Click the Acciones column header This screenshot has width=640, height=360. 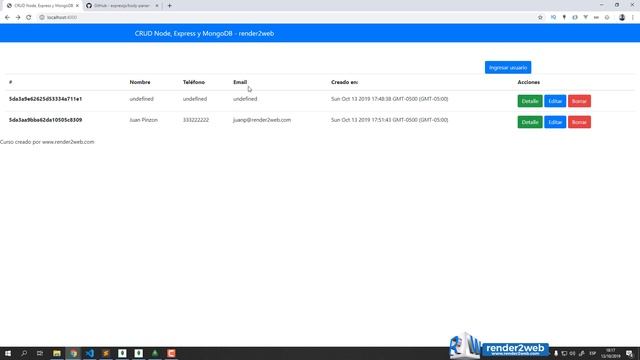(529, 82)
